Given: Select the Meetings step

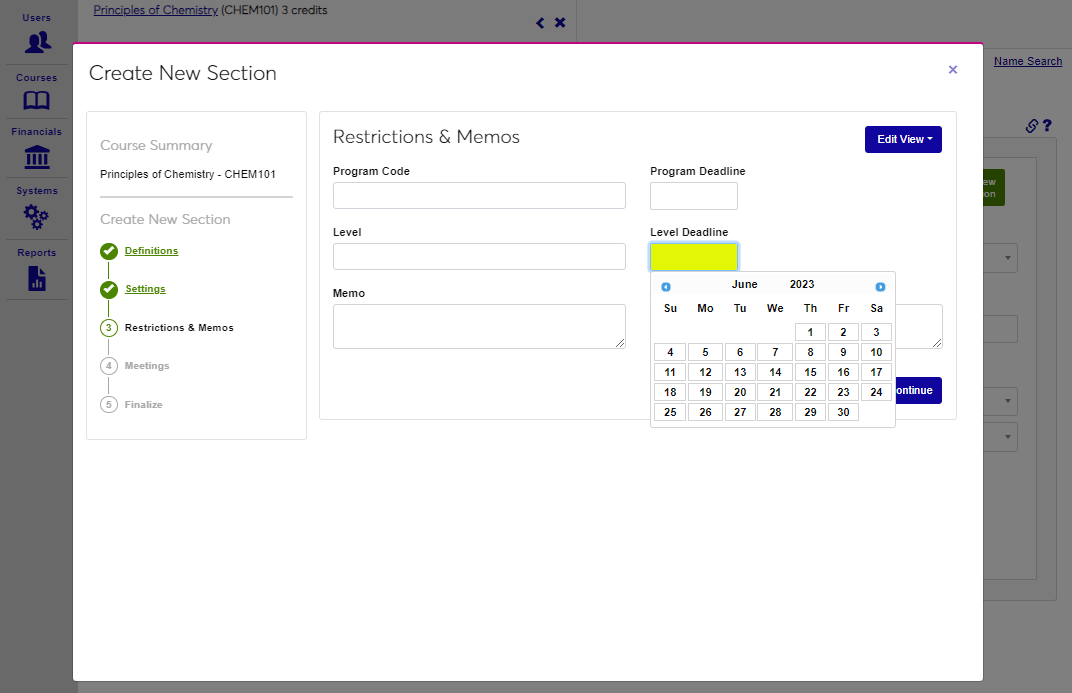Looking at the screenshot, I should coord(147,366).
